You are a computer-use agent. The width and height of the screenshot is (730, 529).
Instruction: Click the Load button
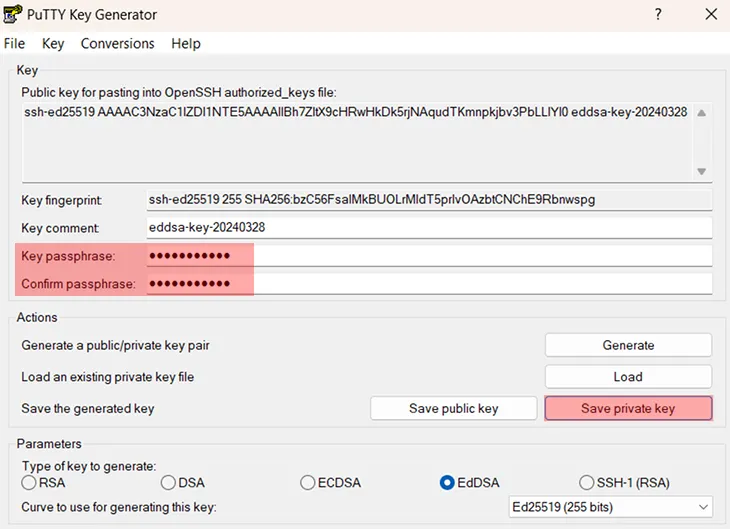pyautogui.click(x=628, y=377)
